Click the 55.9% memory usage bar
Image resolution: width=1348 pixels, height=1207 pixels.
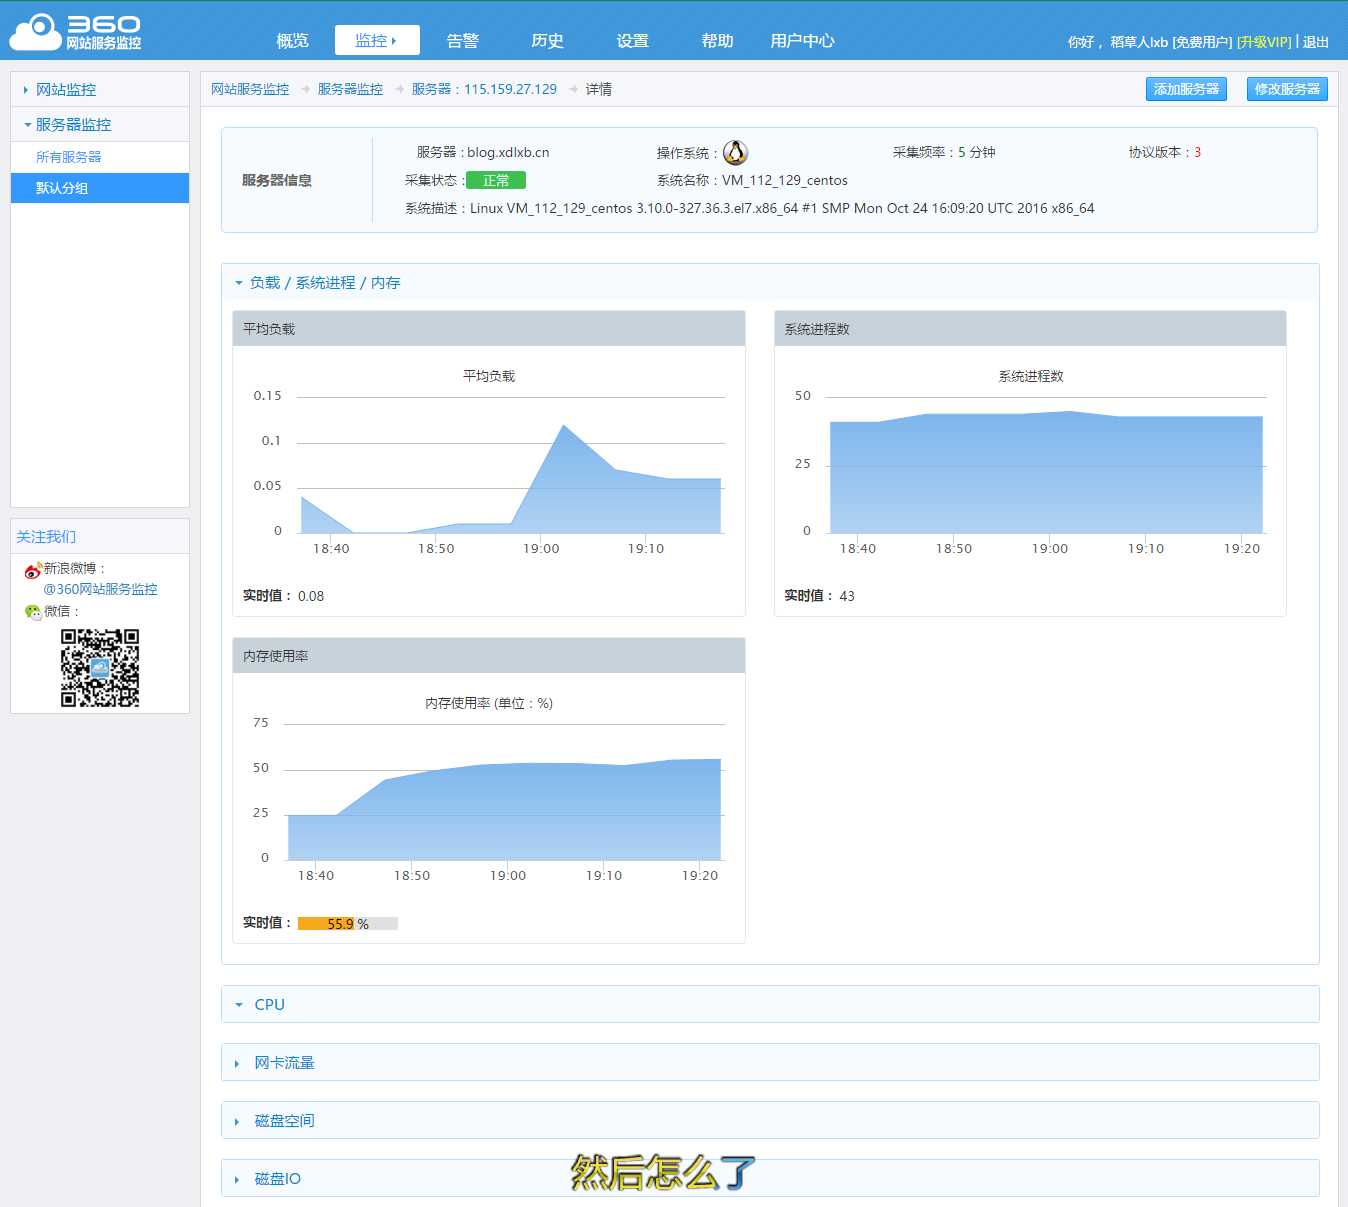coord(348,923)
